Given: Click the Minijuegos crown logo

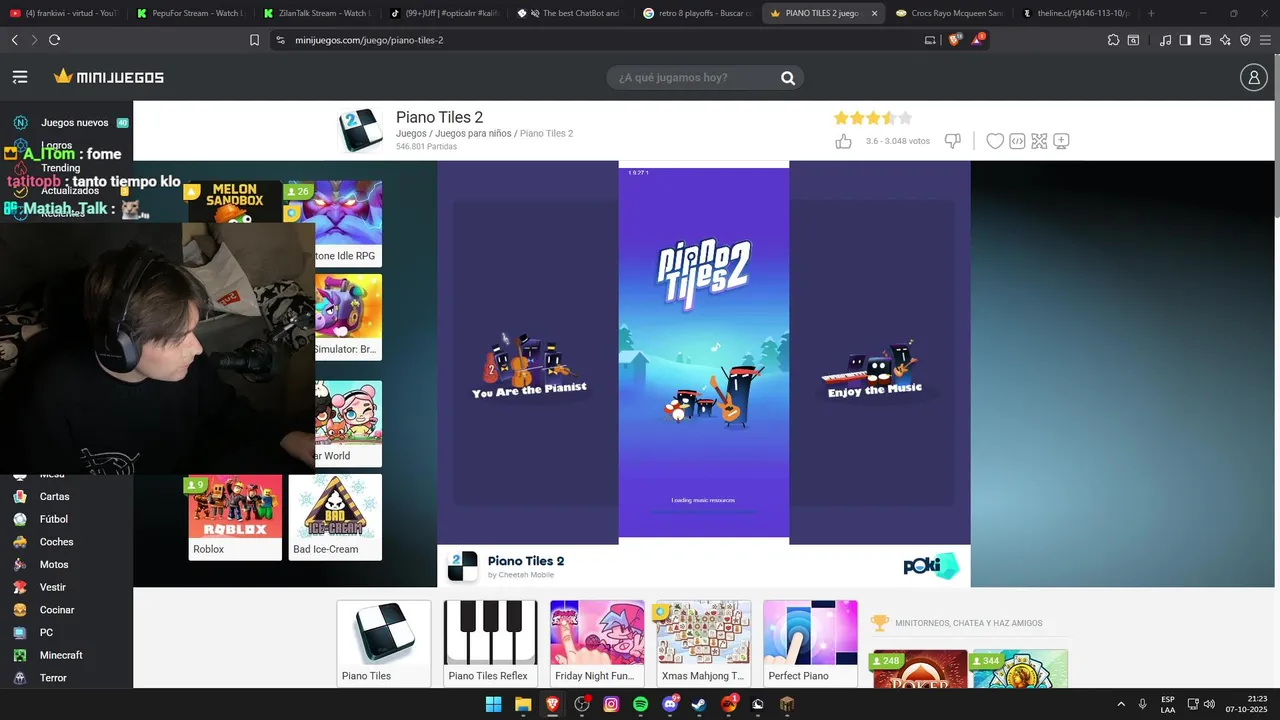Looking at the screenshot, I should (x=108, y=77).
